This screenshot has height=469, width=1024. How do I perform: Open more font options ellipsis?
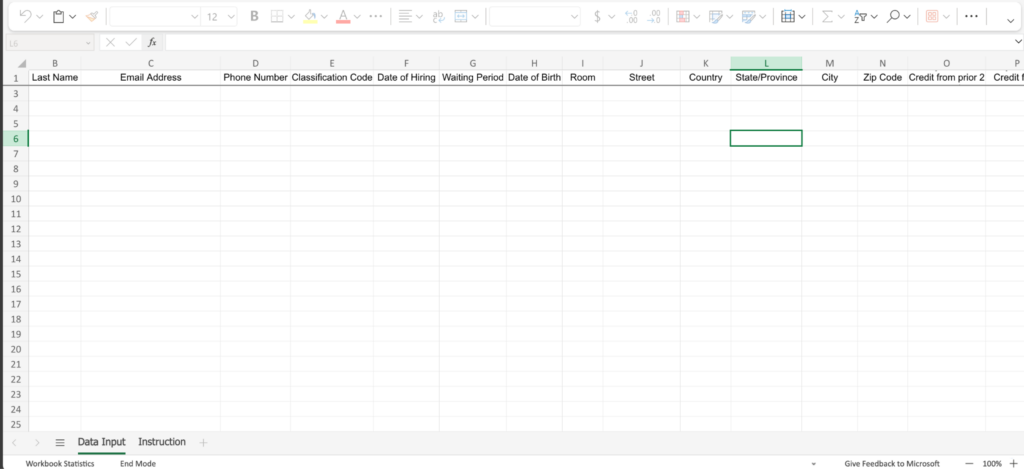(x=376, y=16)
